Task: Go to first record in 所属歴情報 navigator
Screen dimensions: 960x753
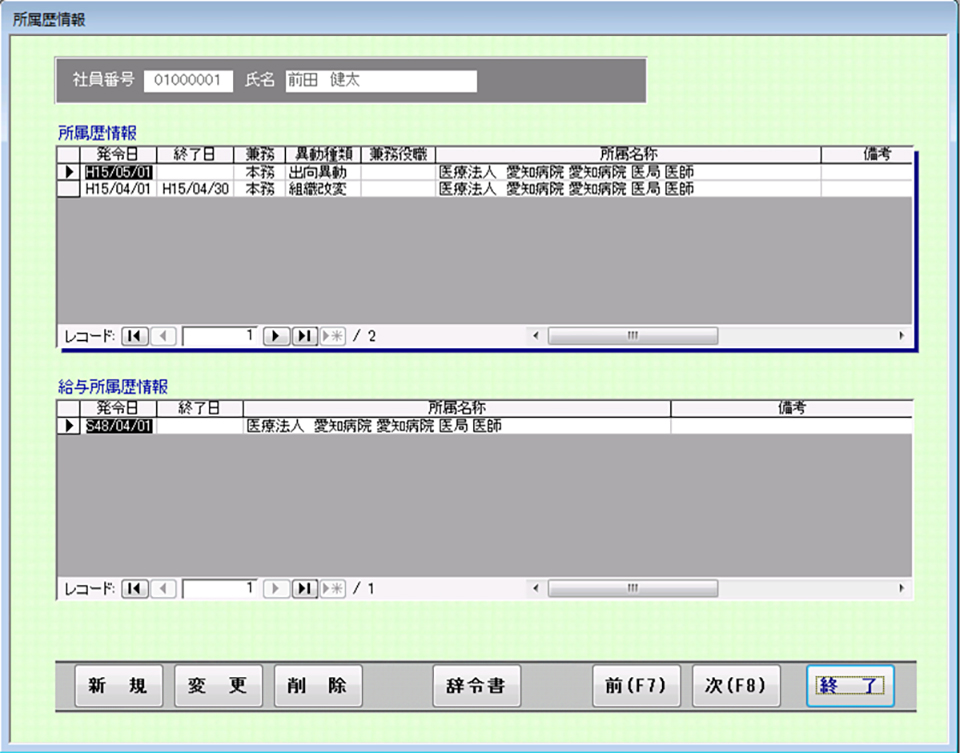Action: 135,336
